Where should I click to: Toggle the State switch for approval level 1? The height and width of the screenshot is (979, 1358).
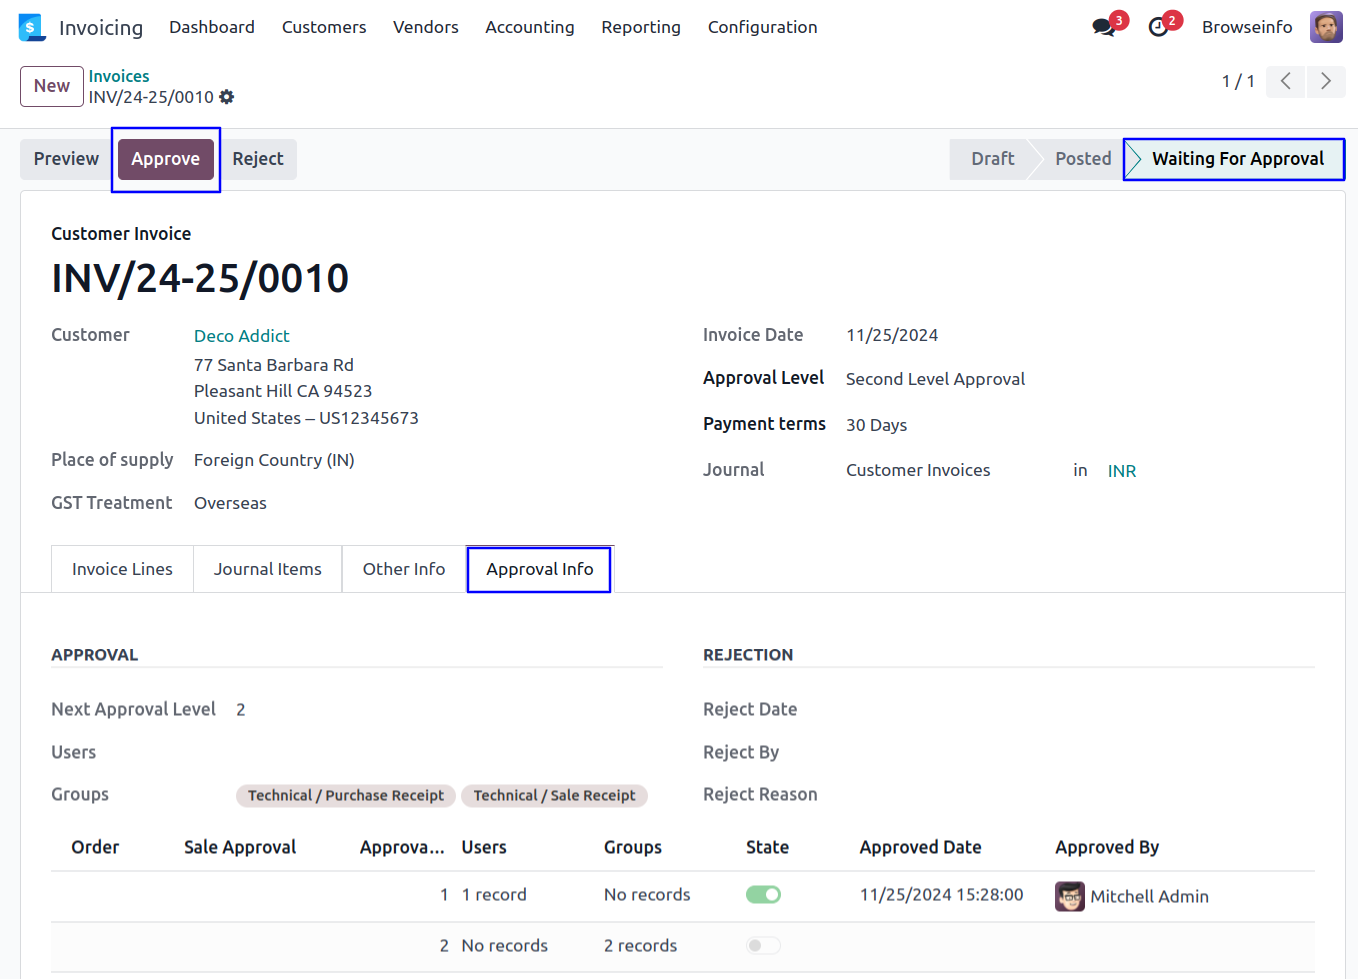pos(763,895)
